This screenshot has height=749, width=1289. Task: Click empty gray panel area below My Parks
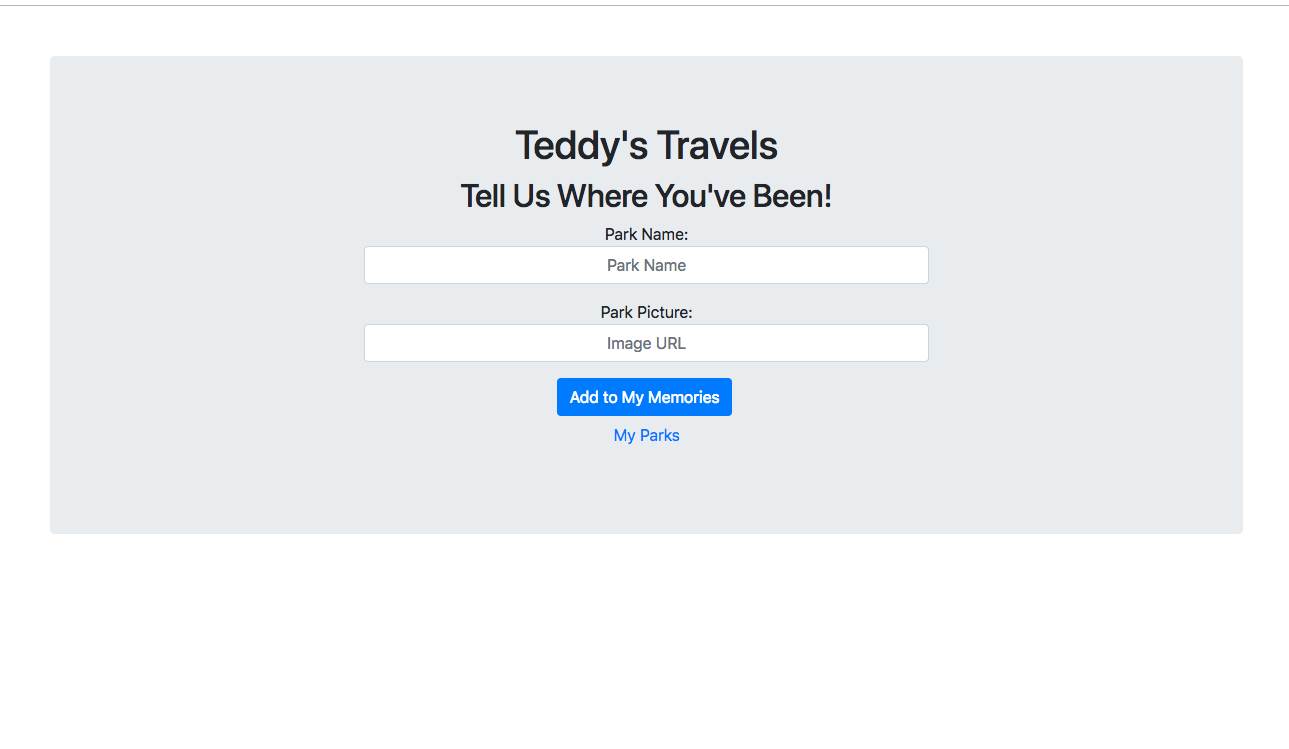pos(646,492)
